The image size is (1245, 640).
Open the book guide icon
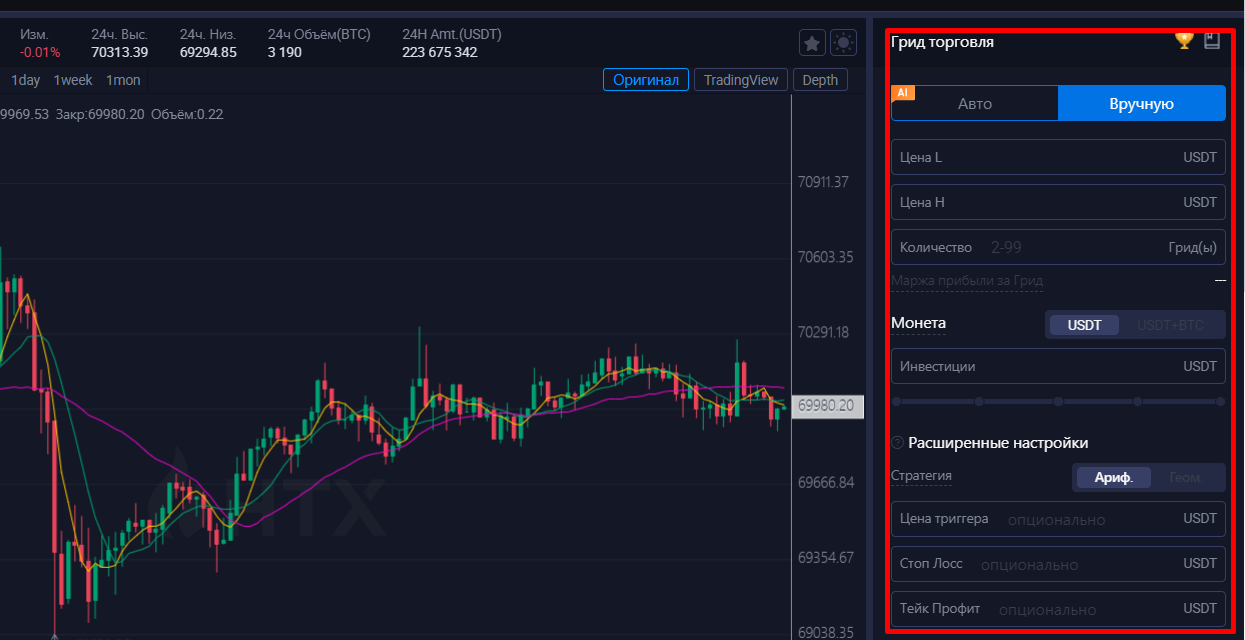(1212, 40)
